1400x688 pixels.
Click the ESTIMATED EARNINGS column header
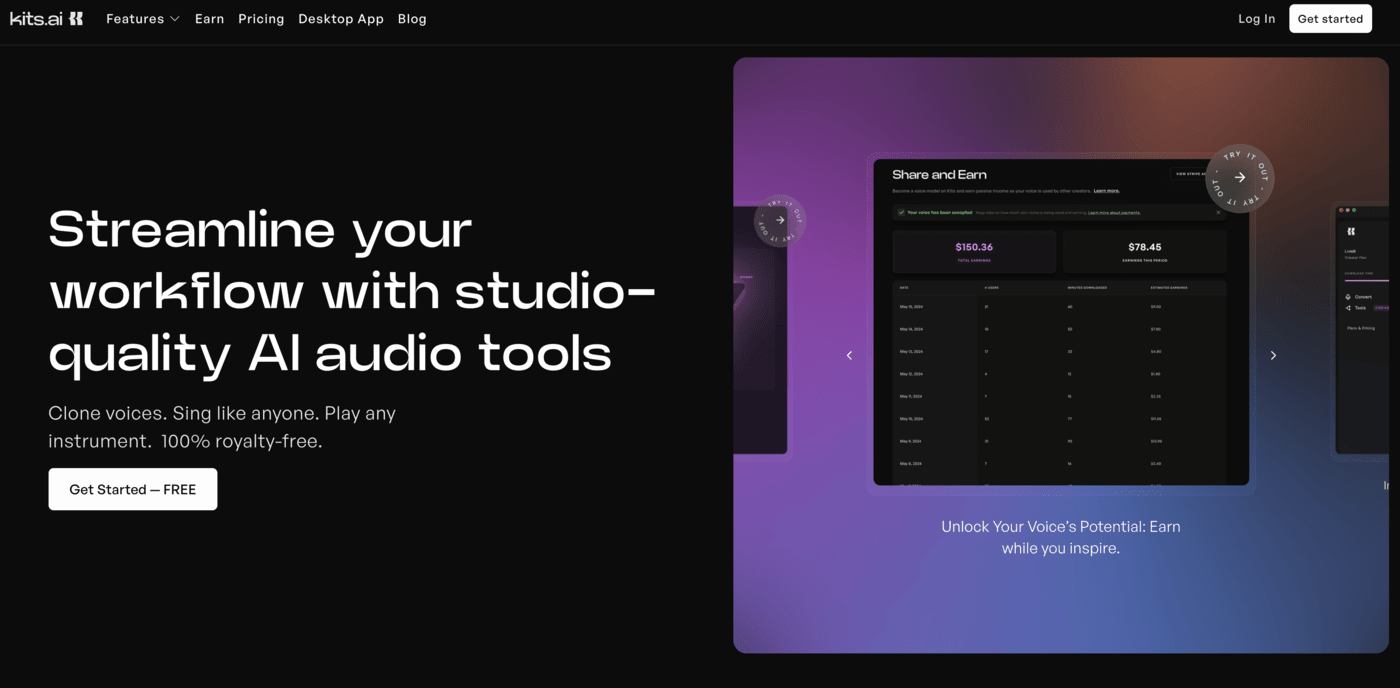pyautogui.click(x=1169, y=288)
